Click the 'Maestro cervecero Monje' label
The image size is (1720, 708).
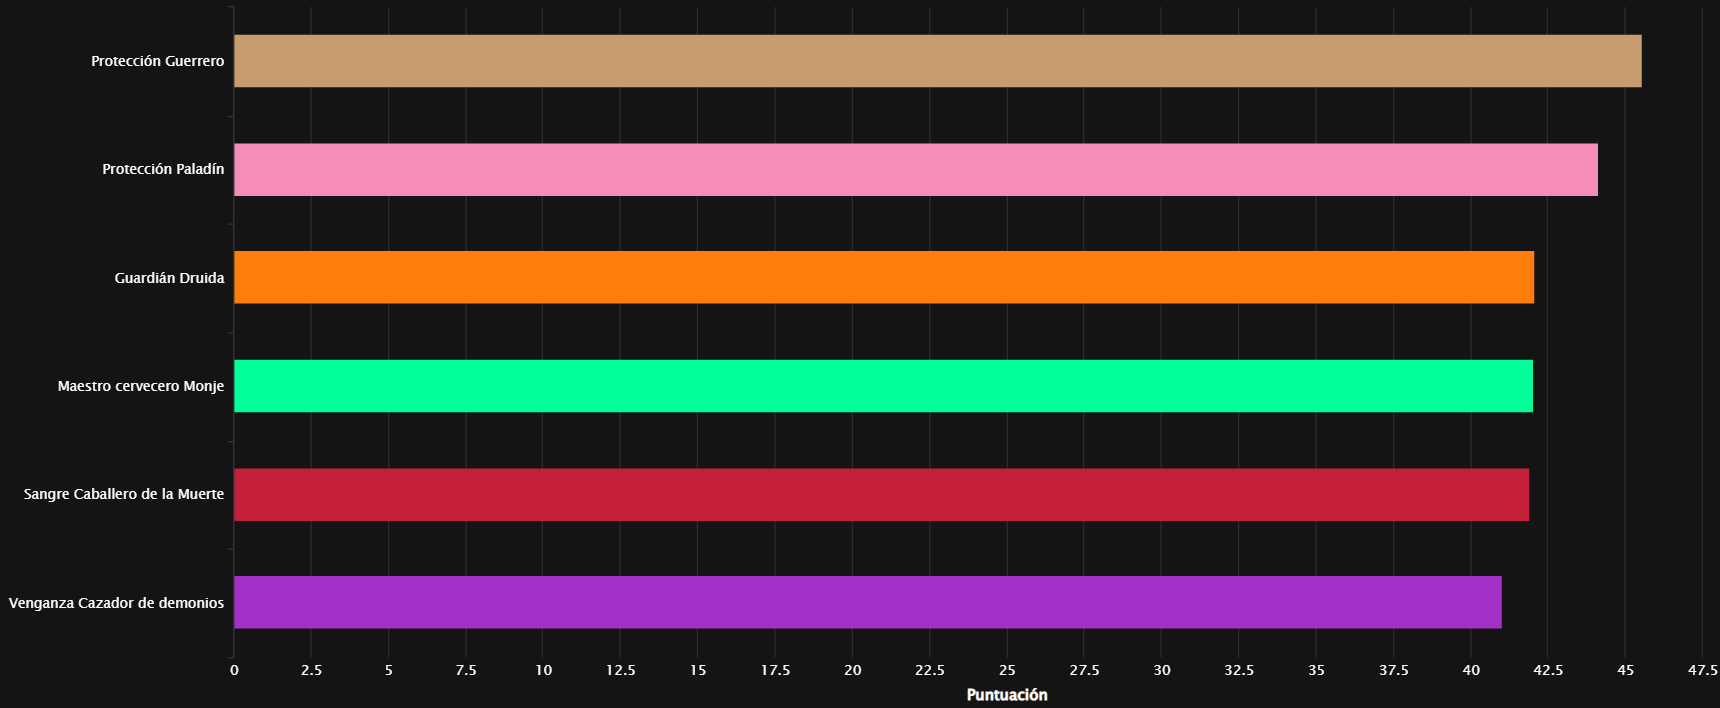[x=141, y=386]
